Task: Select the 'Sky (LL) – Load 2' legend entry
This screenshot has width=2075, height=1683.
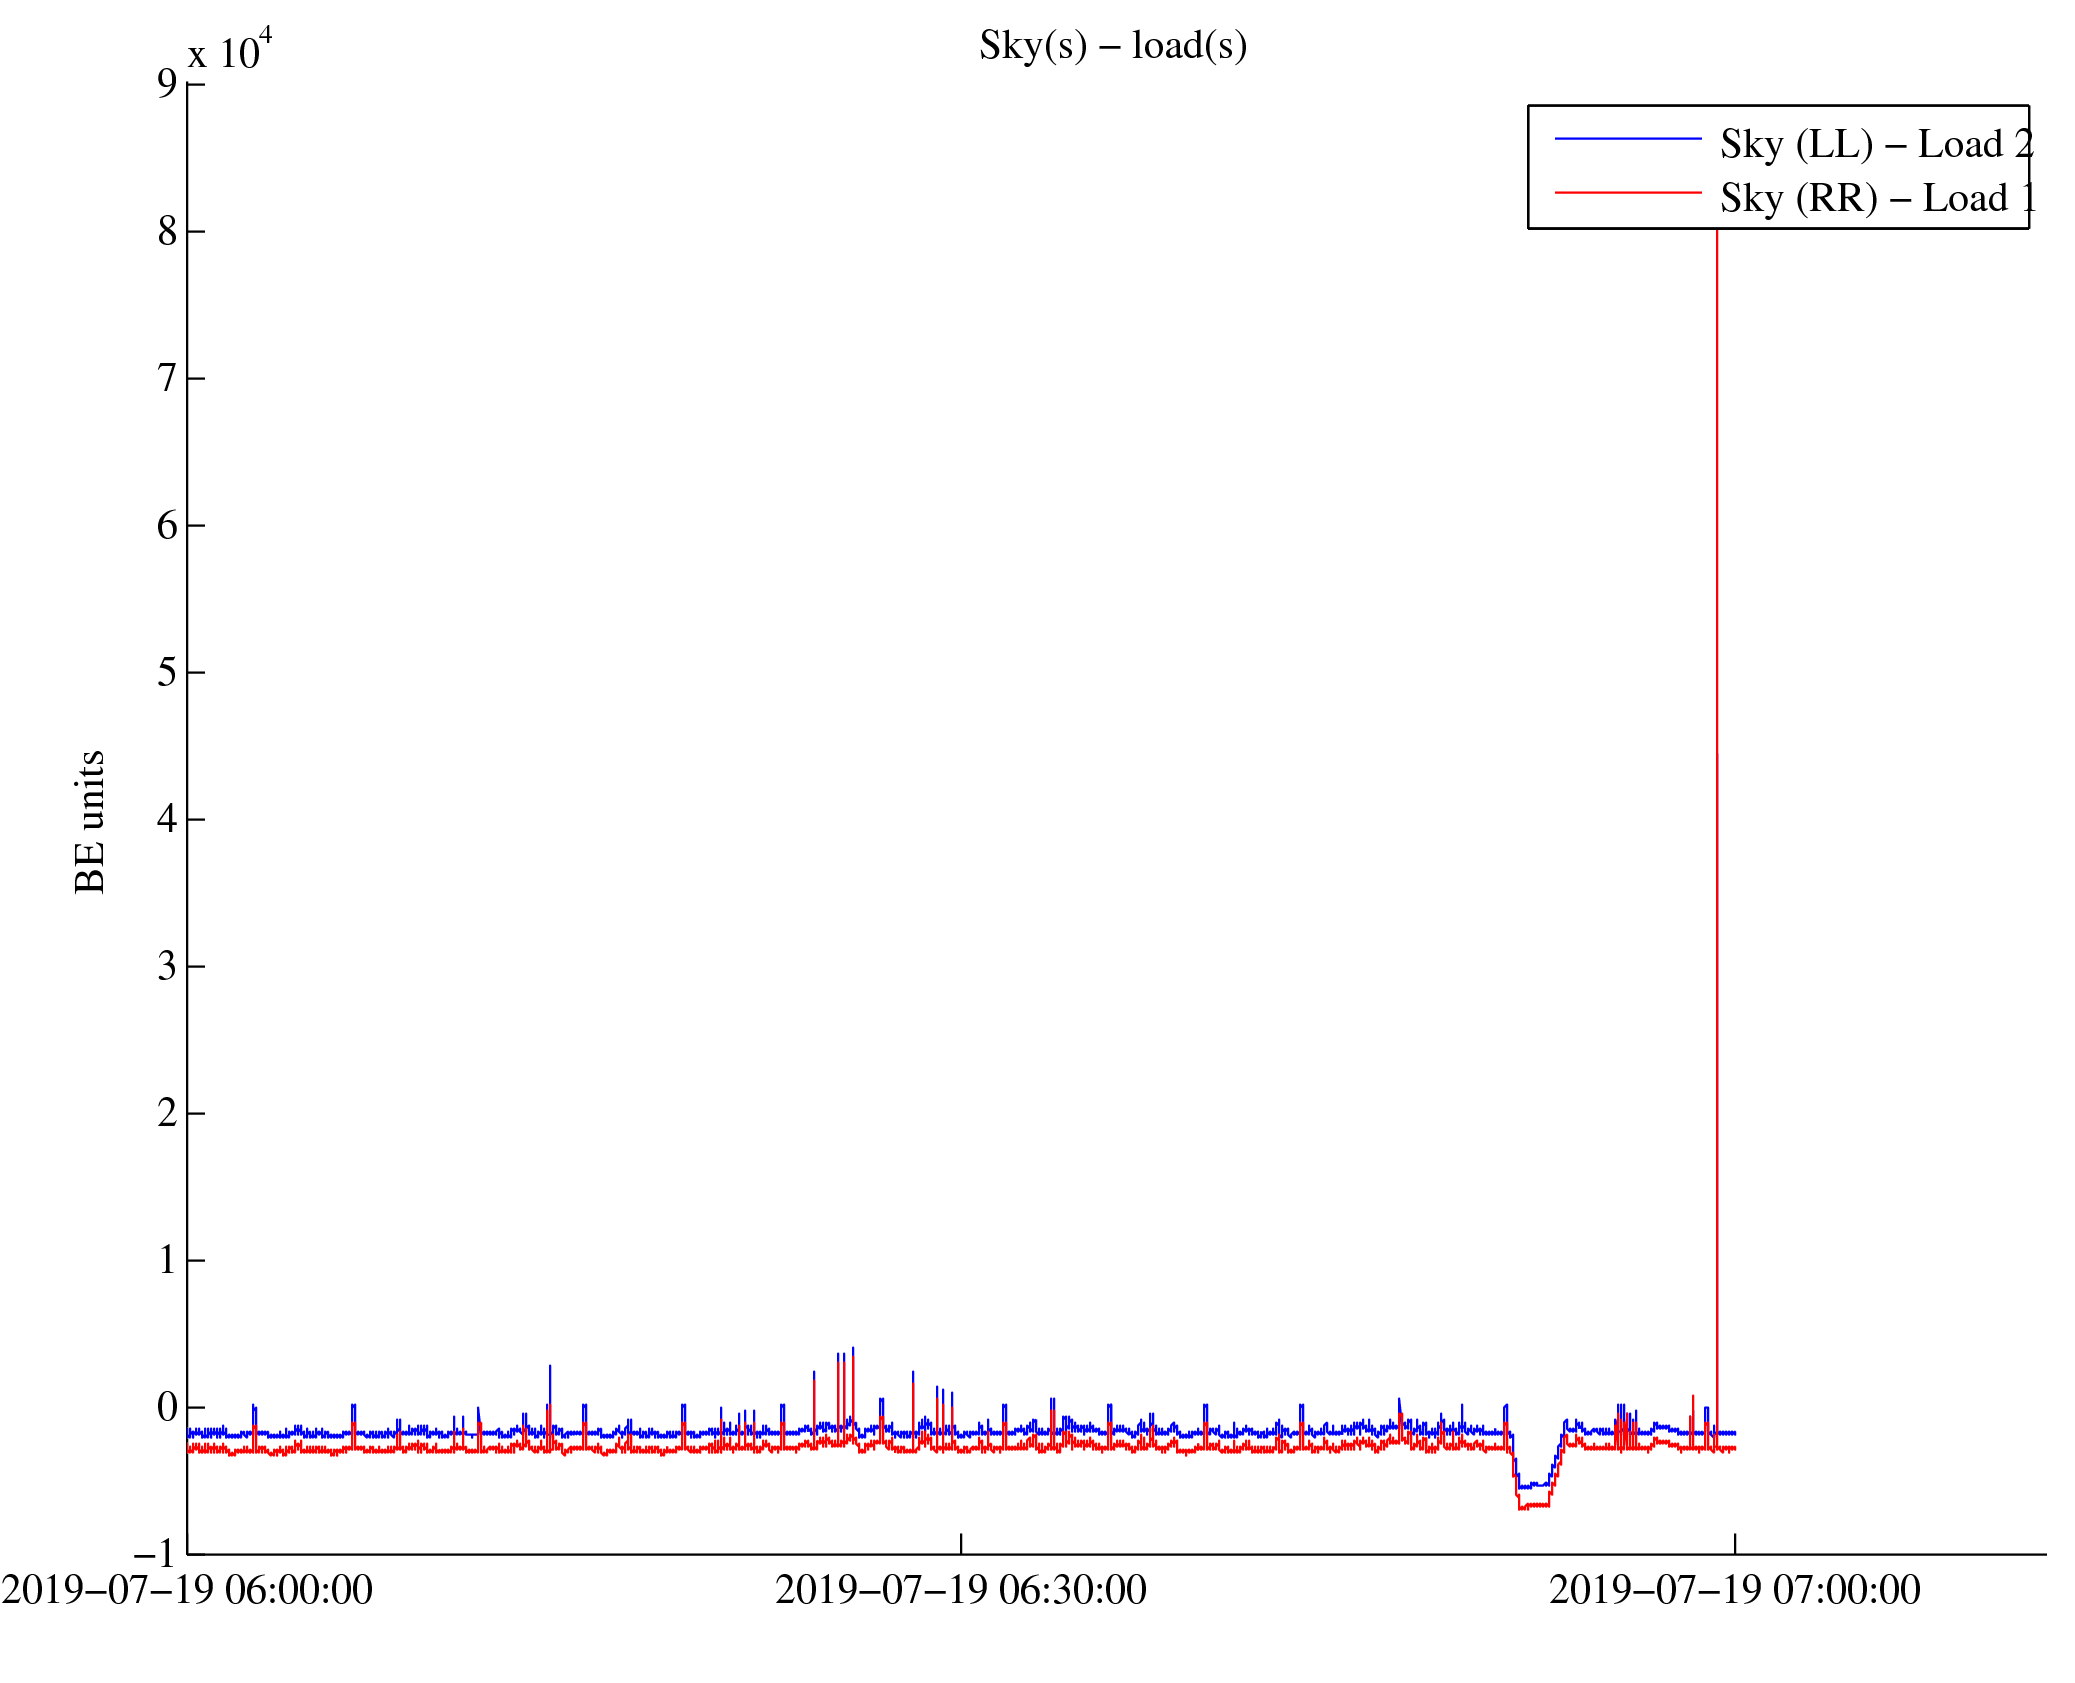Action: click(1875, 145)
